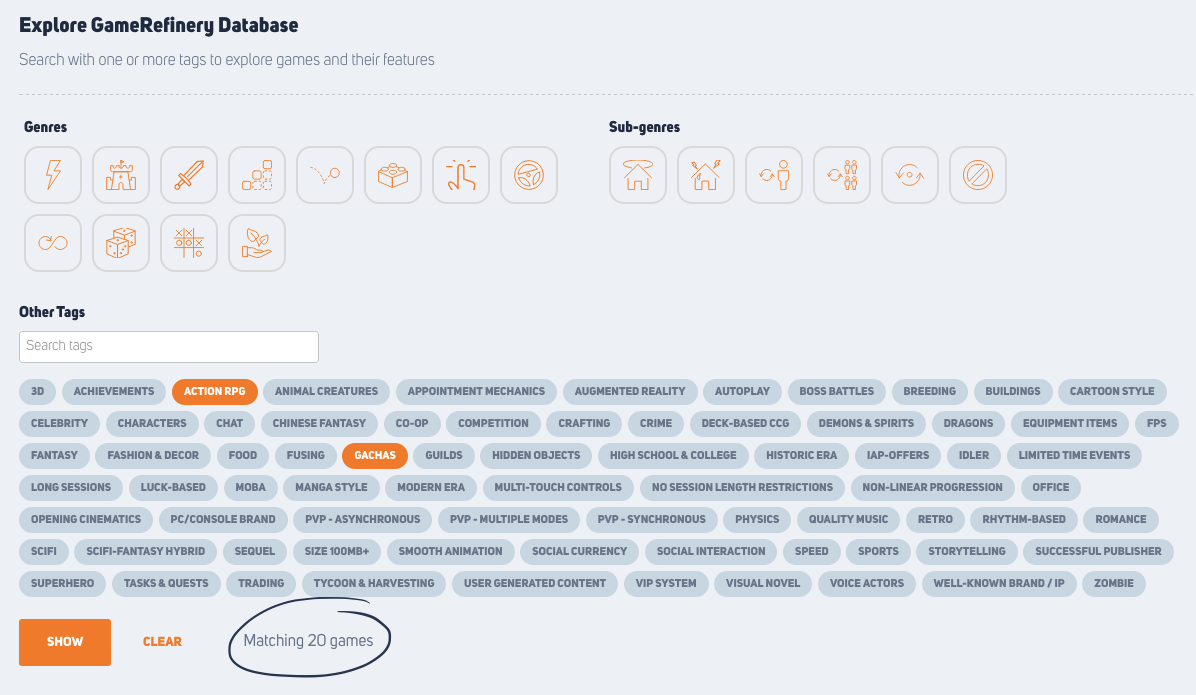
Task: Select the castle genre icon
Action: coord(120,174)
